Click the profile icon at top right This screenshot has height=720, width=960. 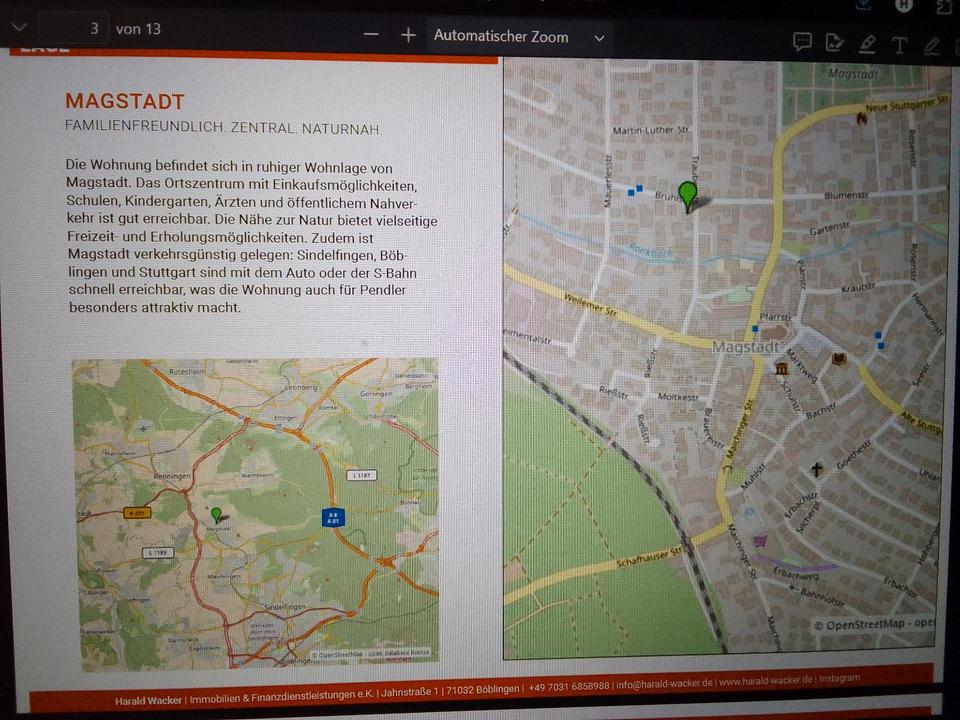click(x=904, y=5)
